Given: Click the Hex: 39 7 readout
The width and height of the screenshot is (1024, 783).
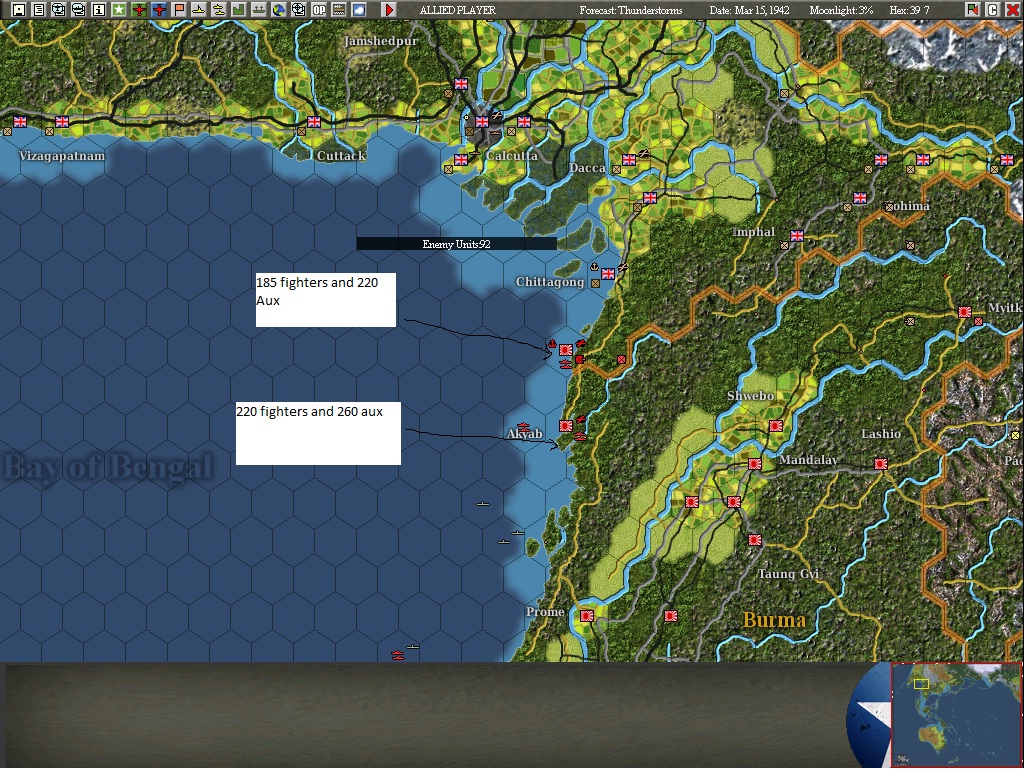Looking at the screenshot, I should pos(909,10).
